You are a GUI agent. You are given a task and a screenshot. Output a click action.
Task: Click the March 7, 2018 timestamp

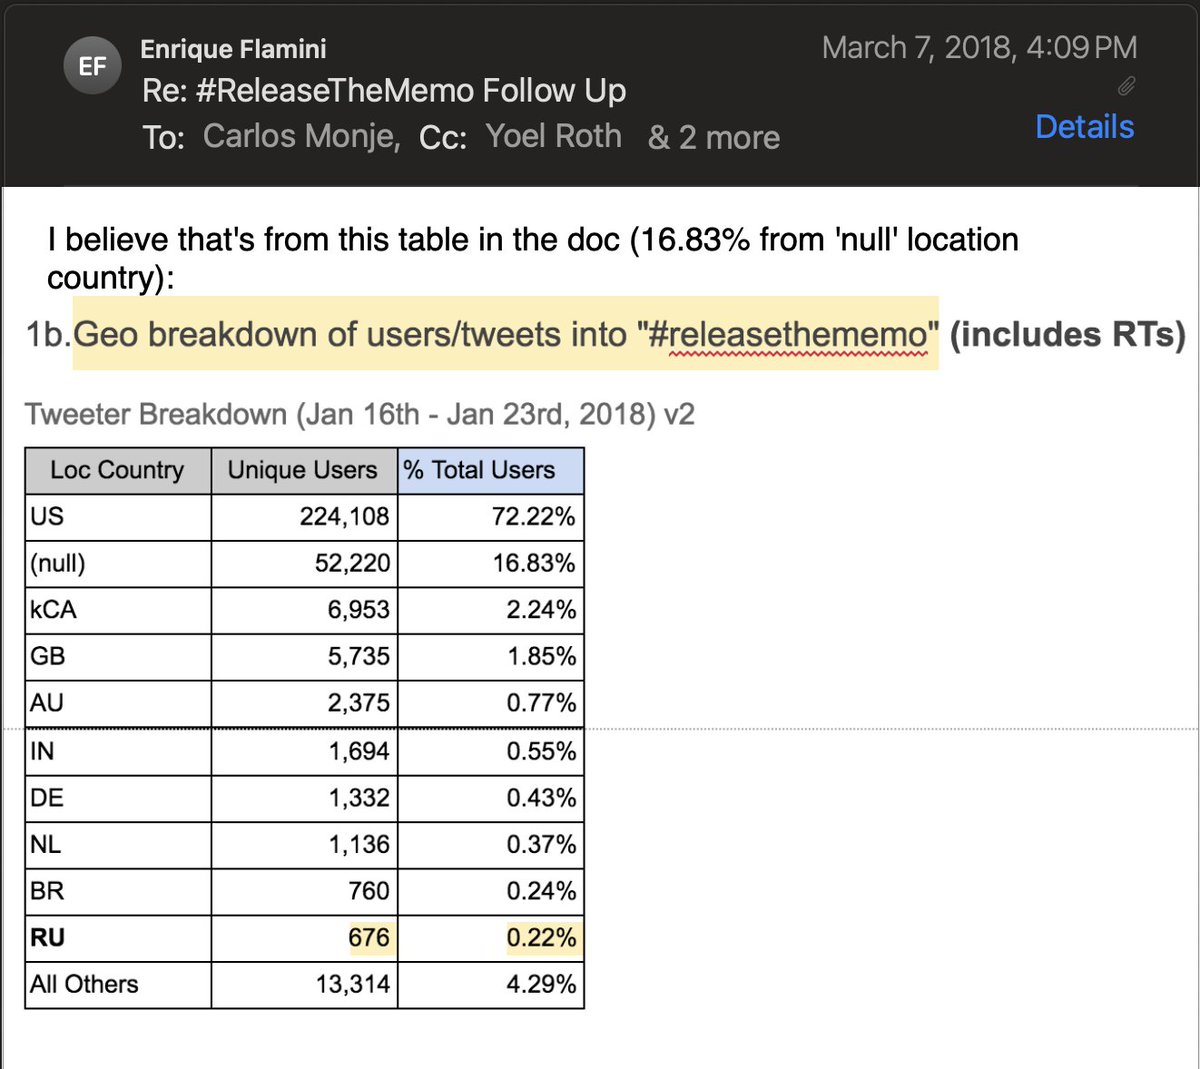(979, 47)
